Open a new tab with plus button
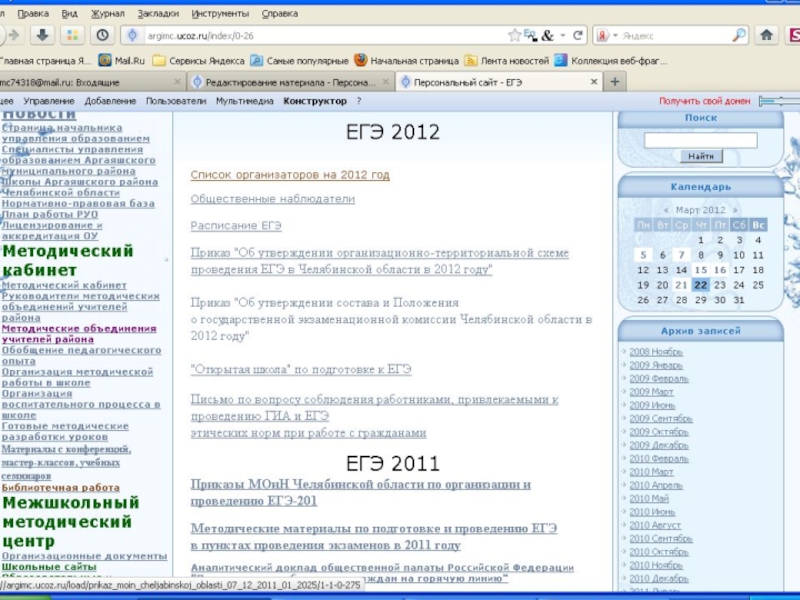 pos(615,82)
